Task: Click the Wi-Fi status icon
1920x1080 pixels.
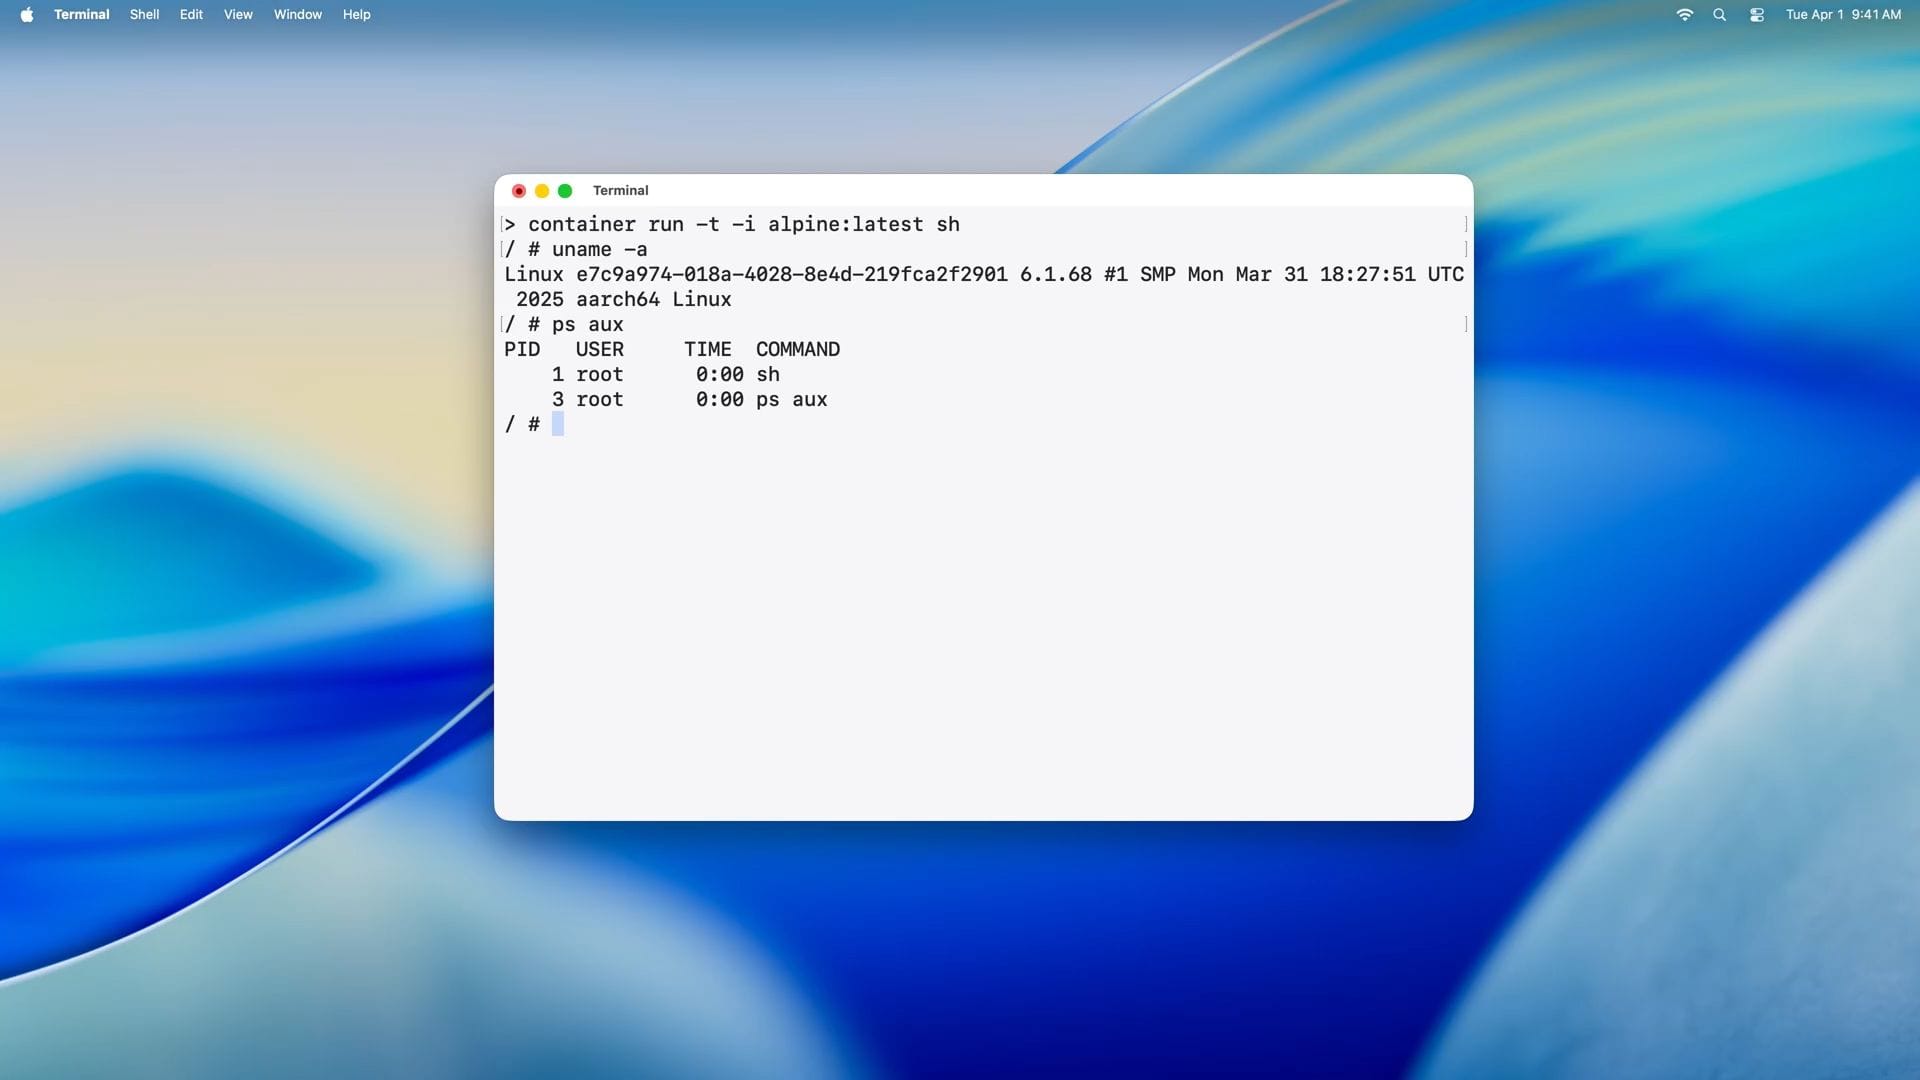Action: 1685,14
